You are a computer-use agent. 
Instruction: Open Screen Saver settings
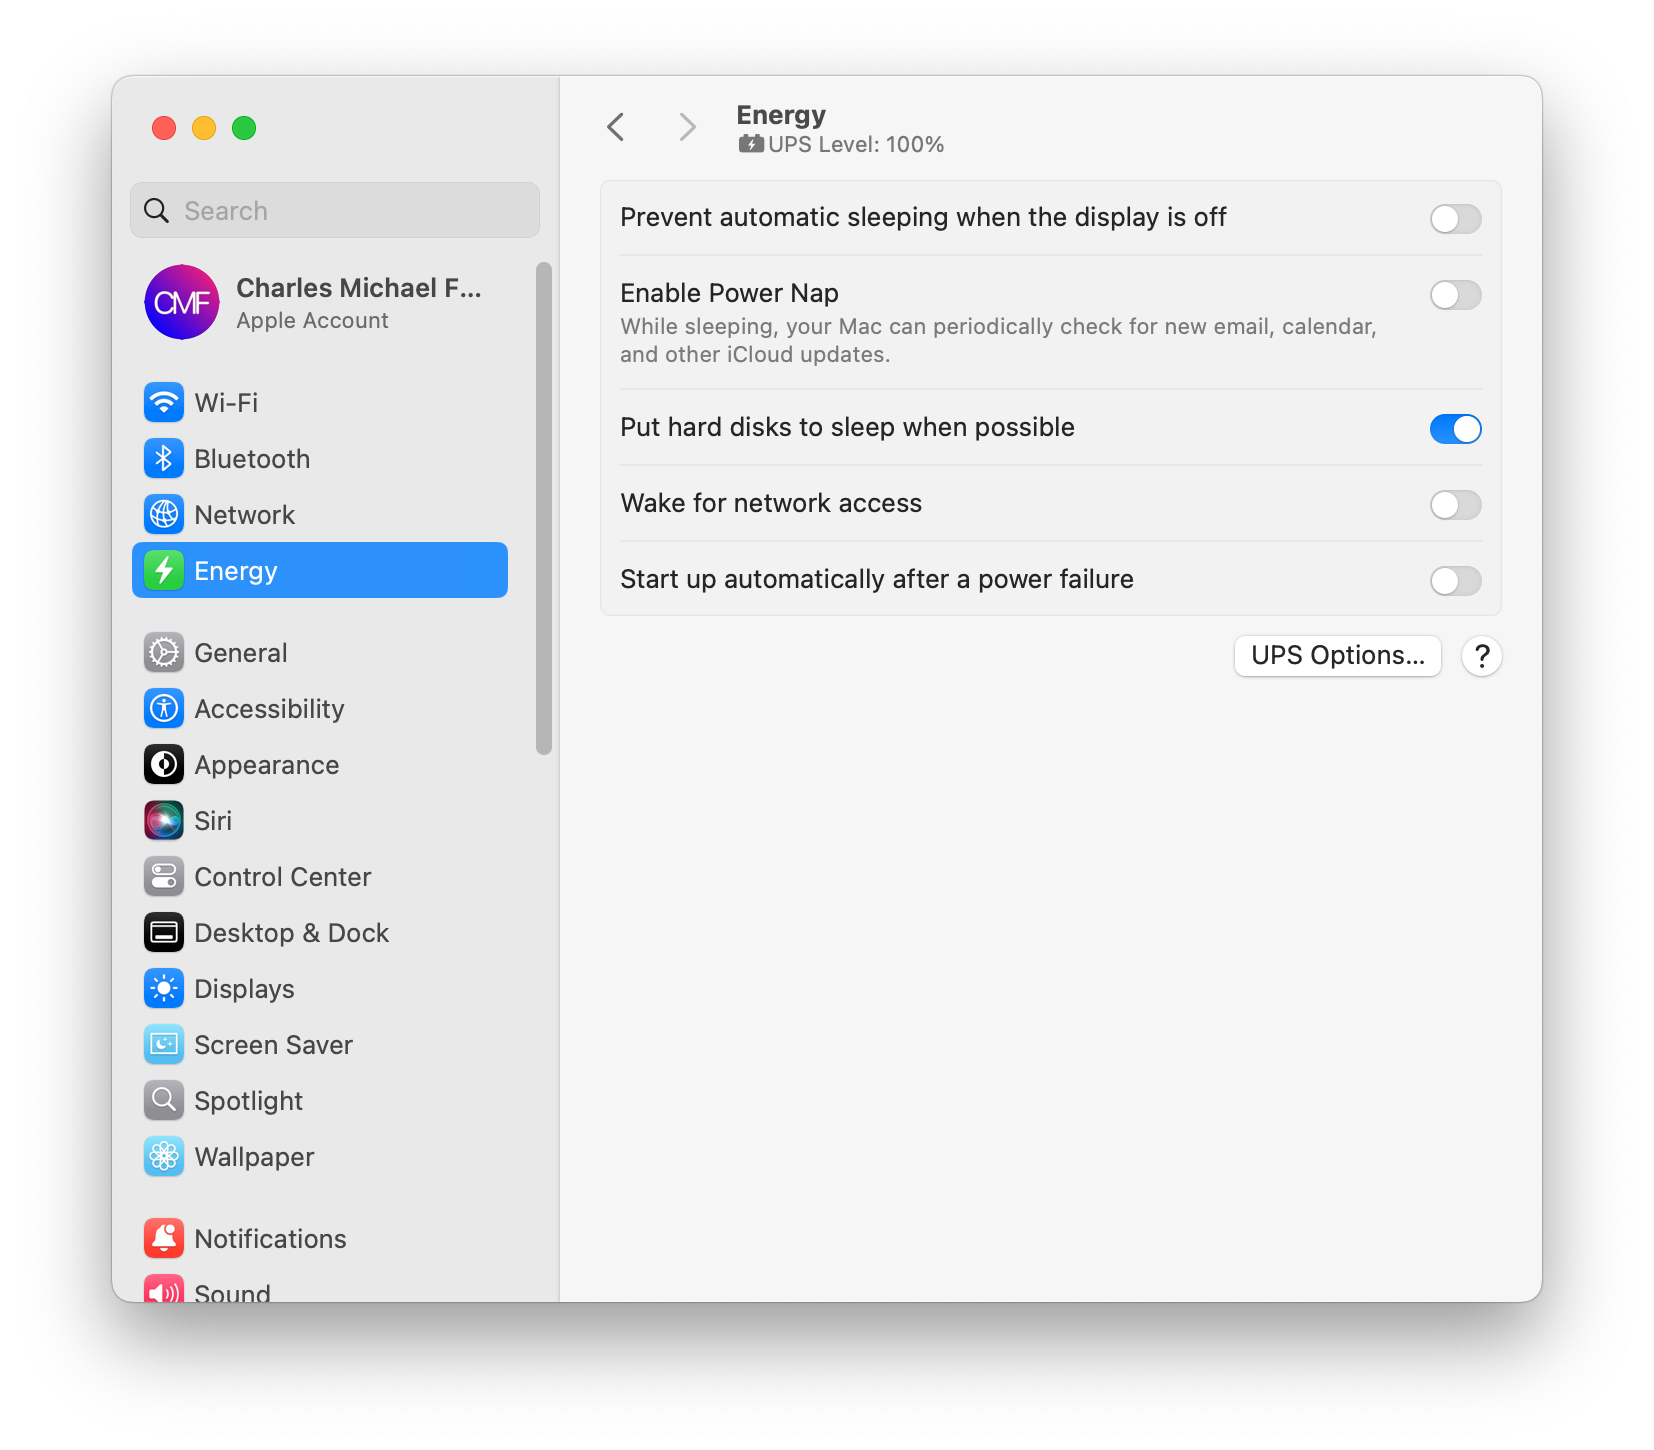320,1045
